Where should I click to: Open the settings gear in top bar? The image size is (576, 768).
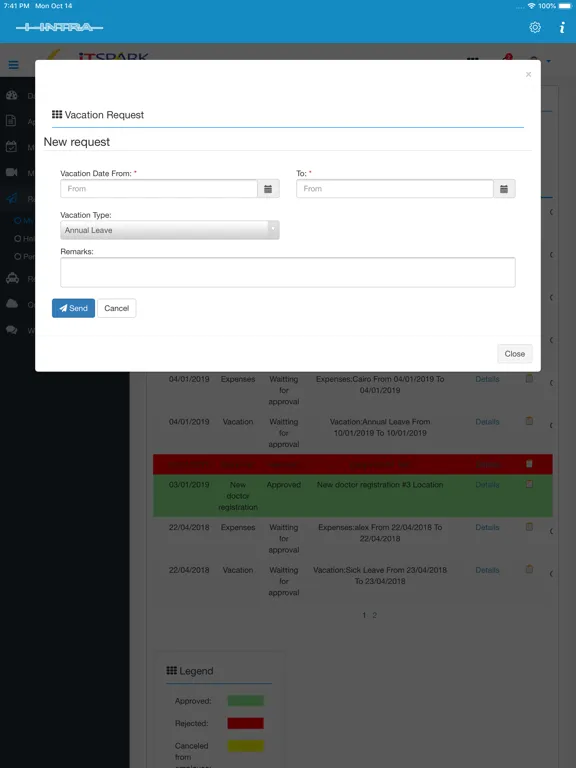click(x=535, y=27)
